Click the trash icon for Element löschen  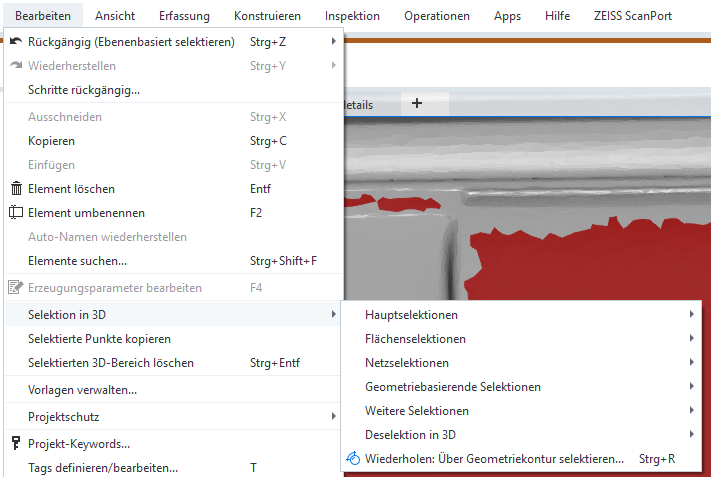[x=16, y=188]
